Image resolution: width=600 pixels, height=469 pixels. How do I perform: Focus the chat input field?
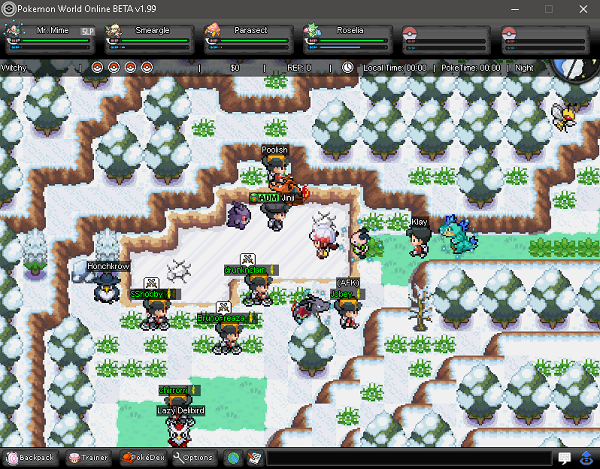(409, 458)
